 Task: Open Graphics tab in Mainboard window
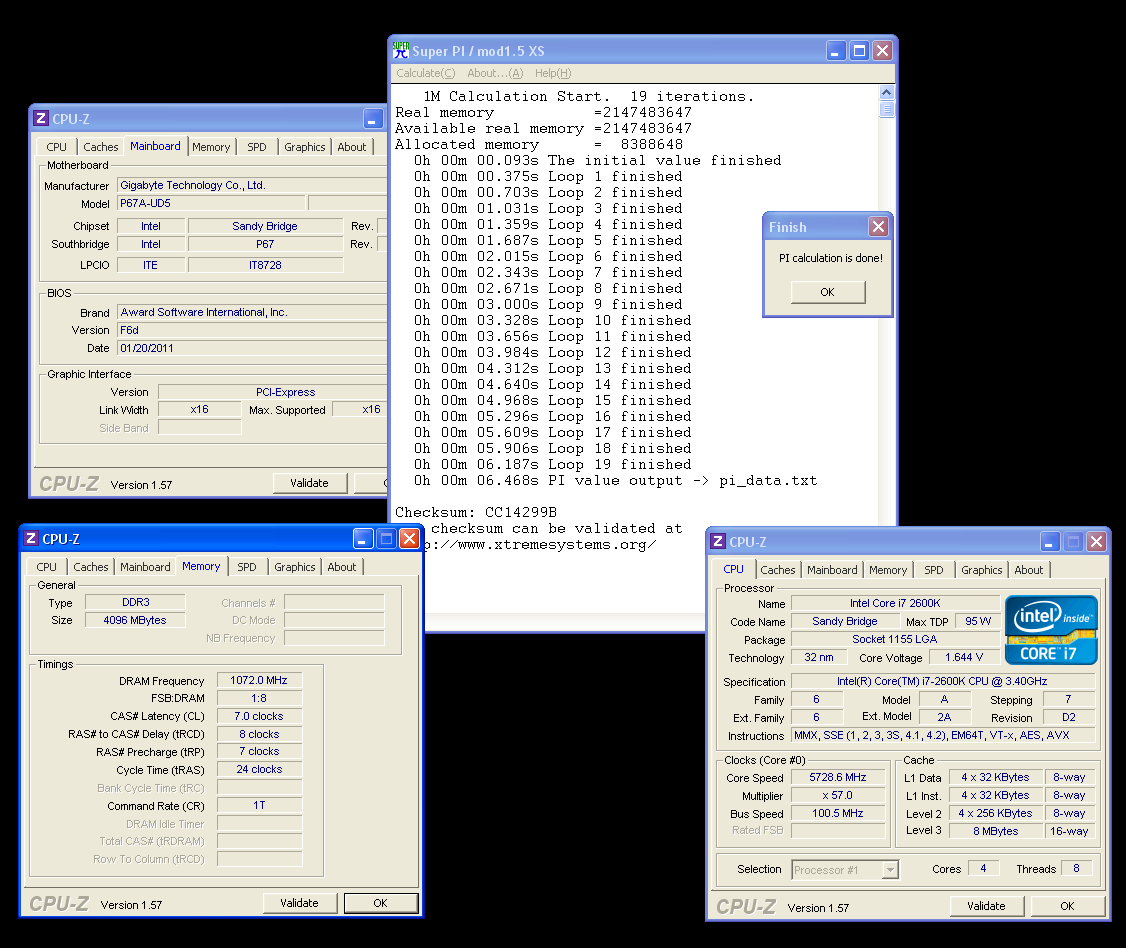(304, 147)
